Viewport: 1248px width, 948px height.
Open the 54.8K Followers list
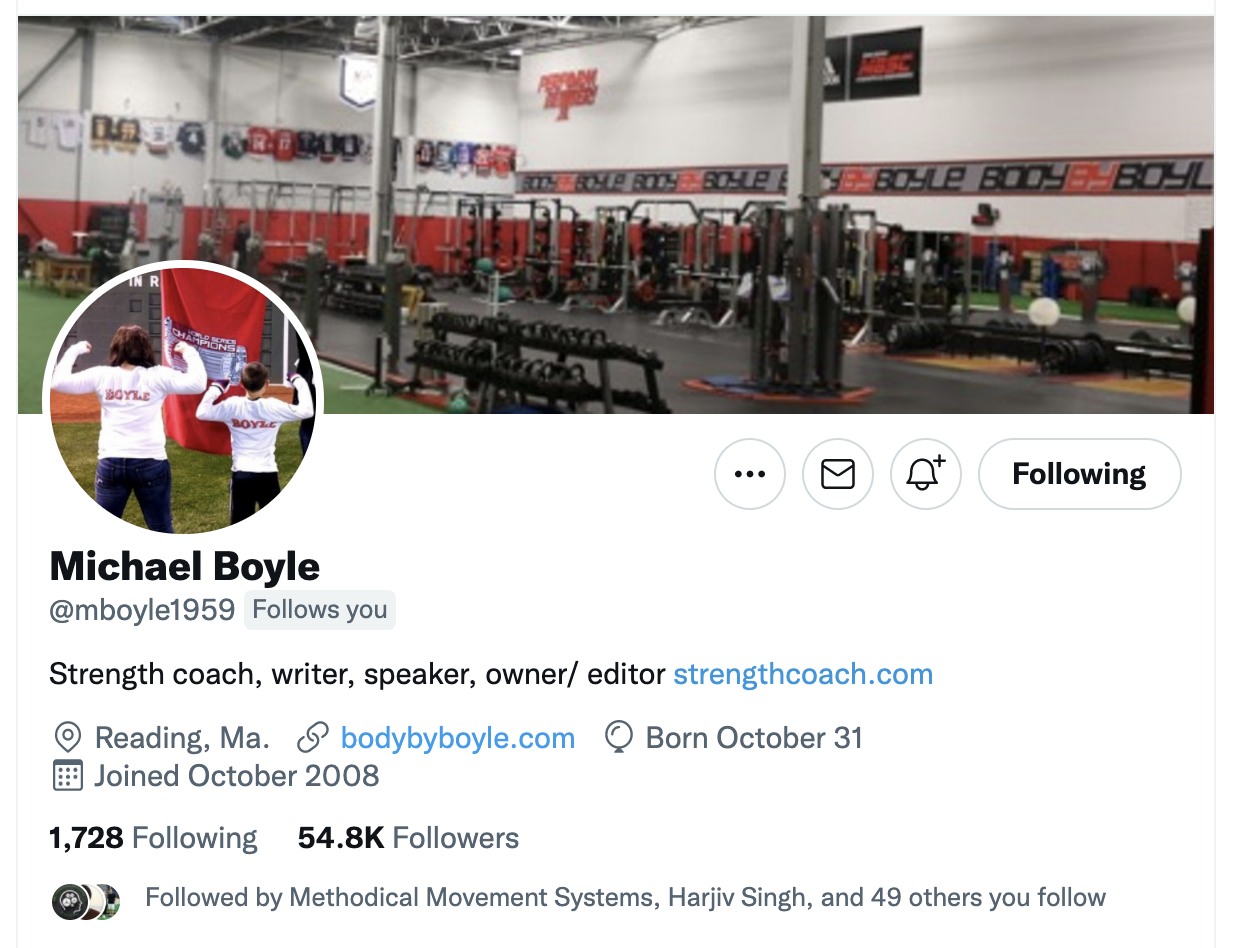(408, 838)
